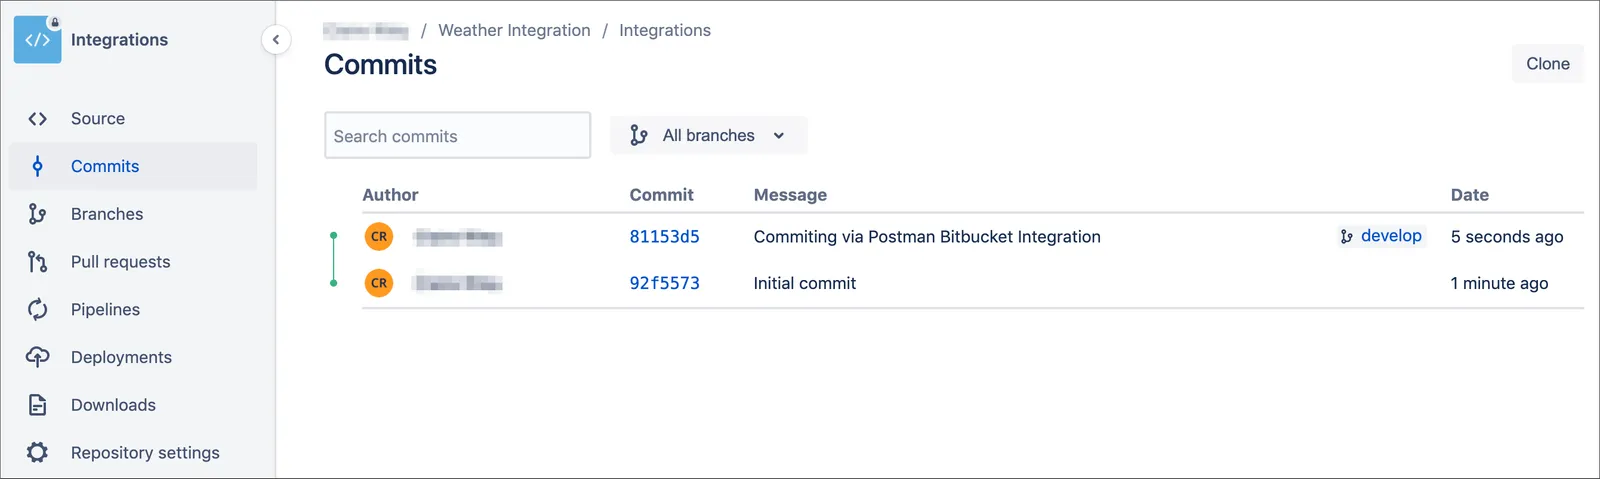Click the '1 minute ago' date

1499,283
